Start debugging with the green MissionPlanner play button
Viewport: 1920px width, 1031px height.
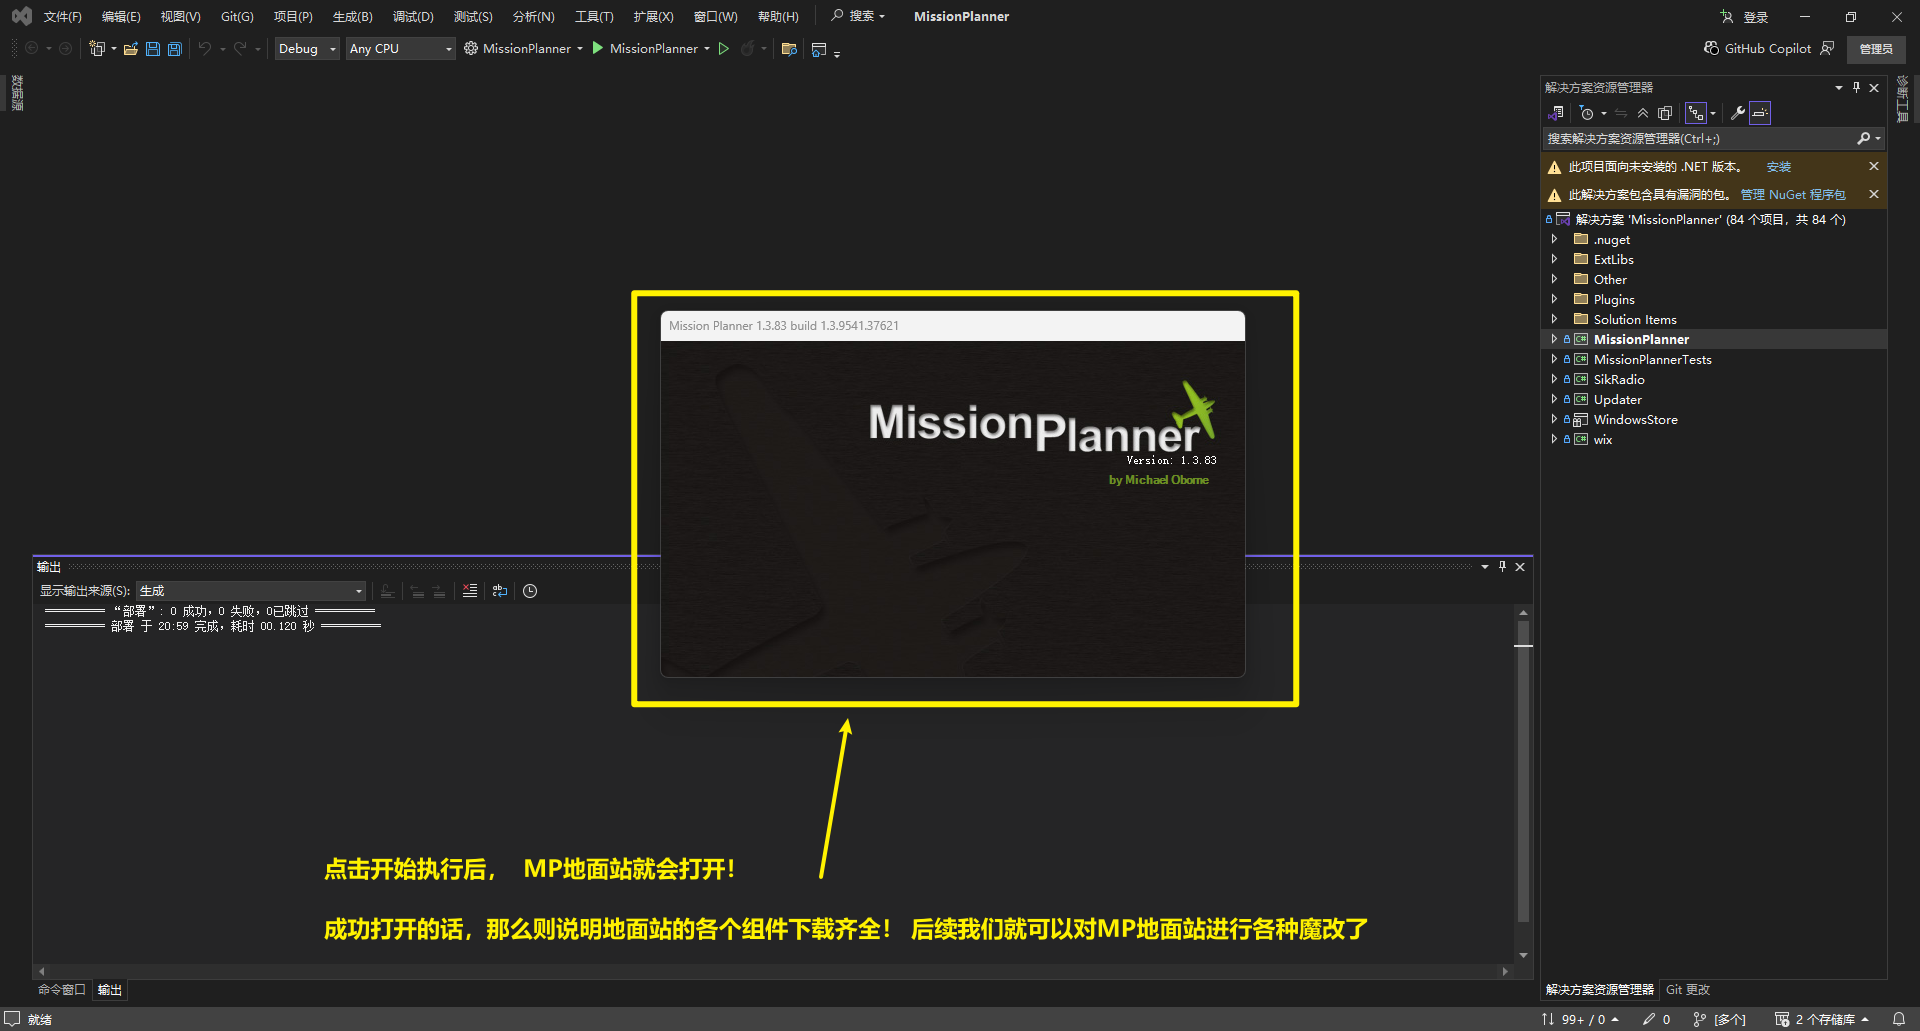(x=598, y=48)
